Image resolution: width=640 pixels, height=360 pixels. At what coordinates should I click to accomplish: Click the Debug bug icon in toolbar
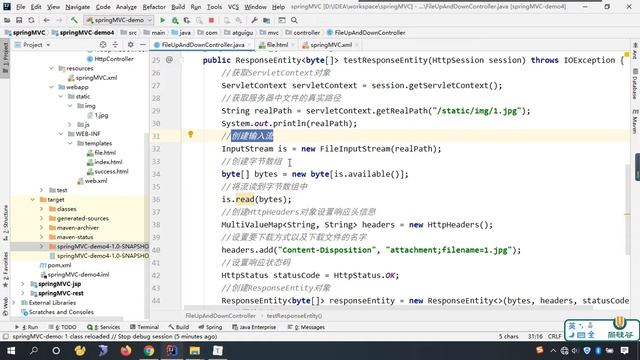pos(175,20)
